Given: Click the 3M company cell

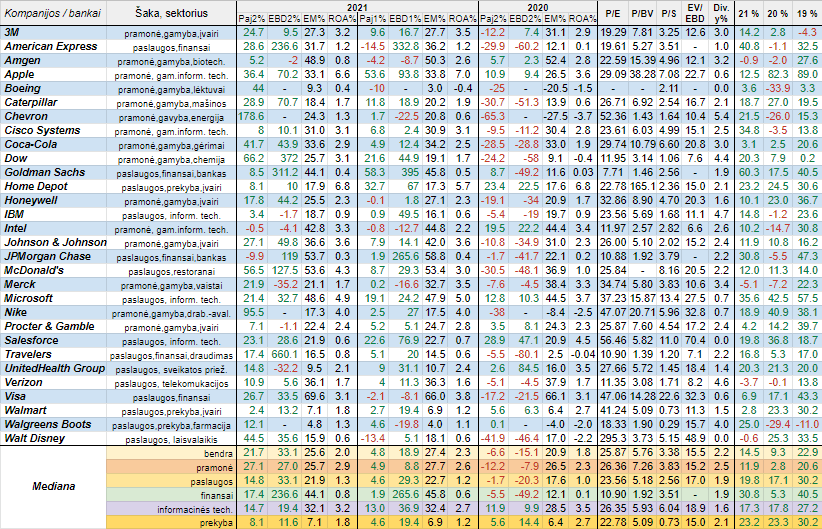Looking at the screenshot, I should [53, 33].
